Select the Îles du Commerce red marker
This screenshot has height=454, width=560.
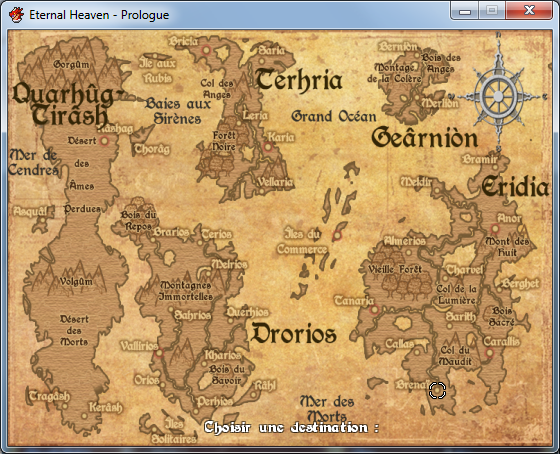point(337,235)
